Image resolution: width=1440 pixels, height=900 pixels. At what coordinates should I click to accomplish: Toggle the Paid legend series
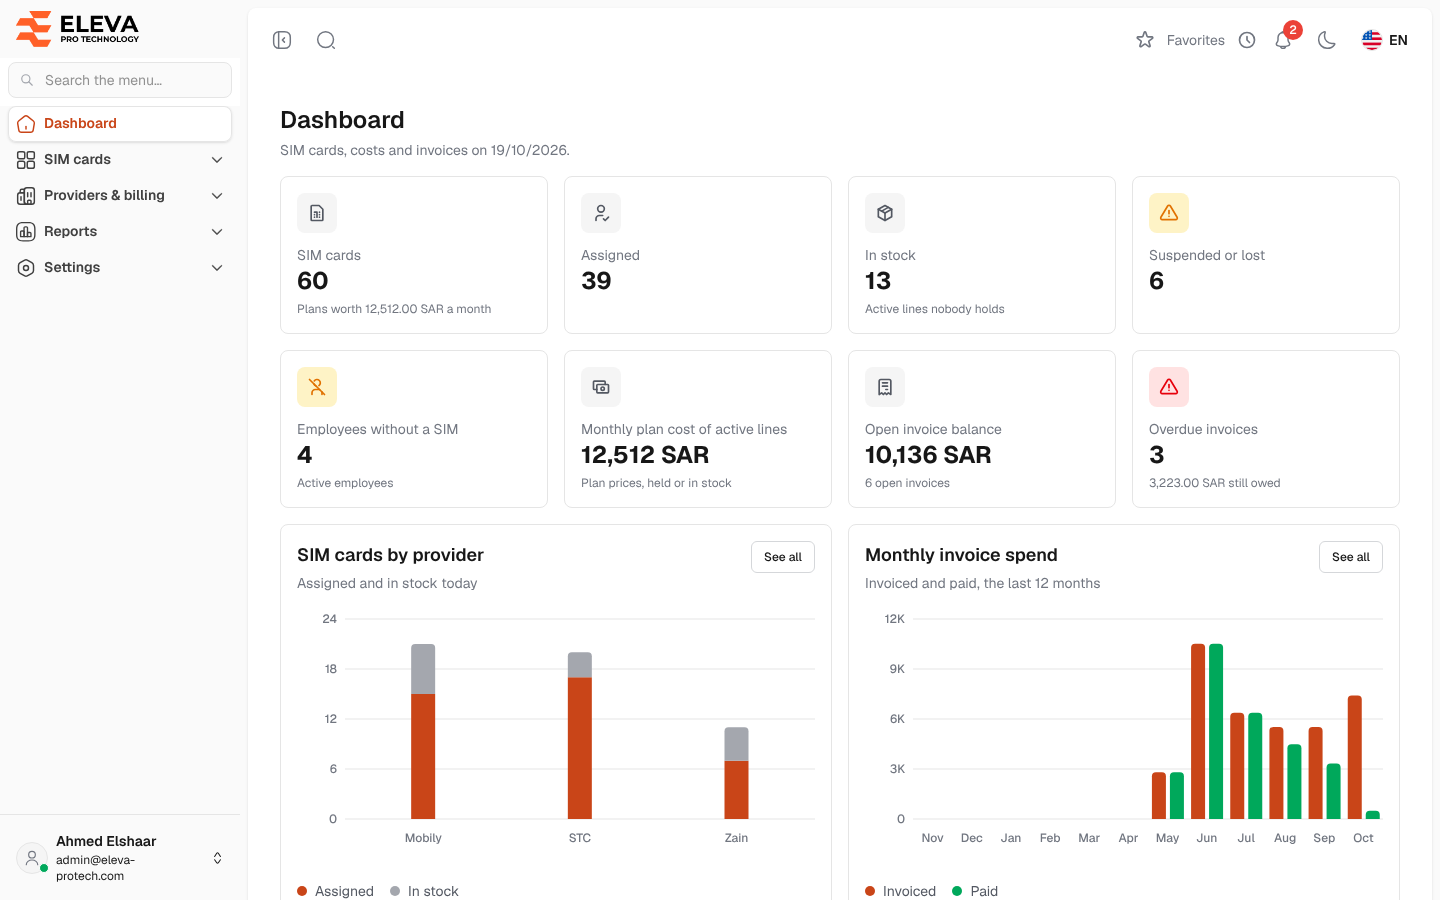coord(975,891)
